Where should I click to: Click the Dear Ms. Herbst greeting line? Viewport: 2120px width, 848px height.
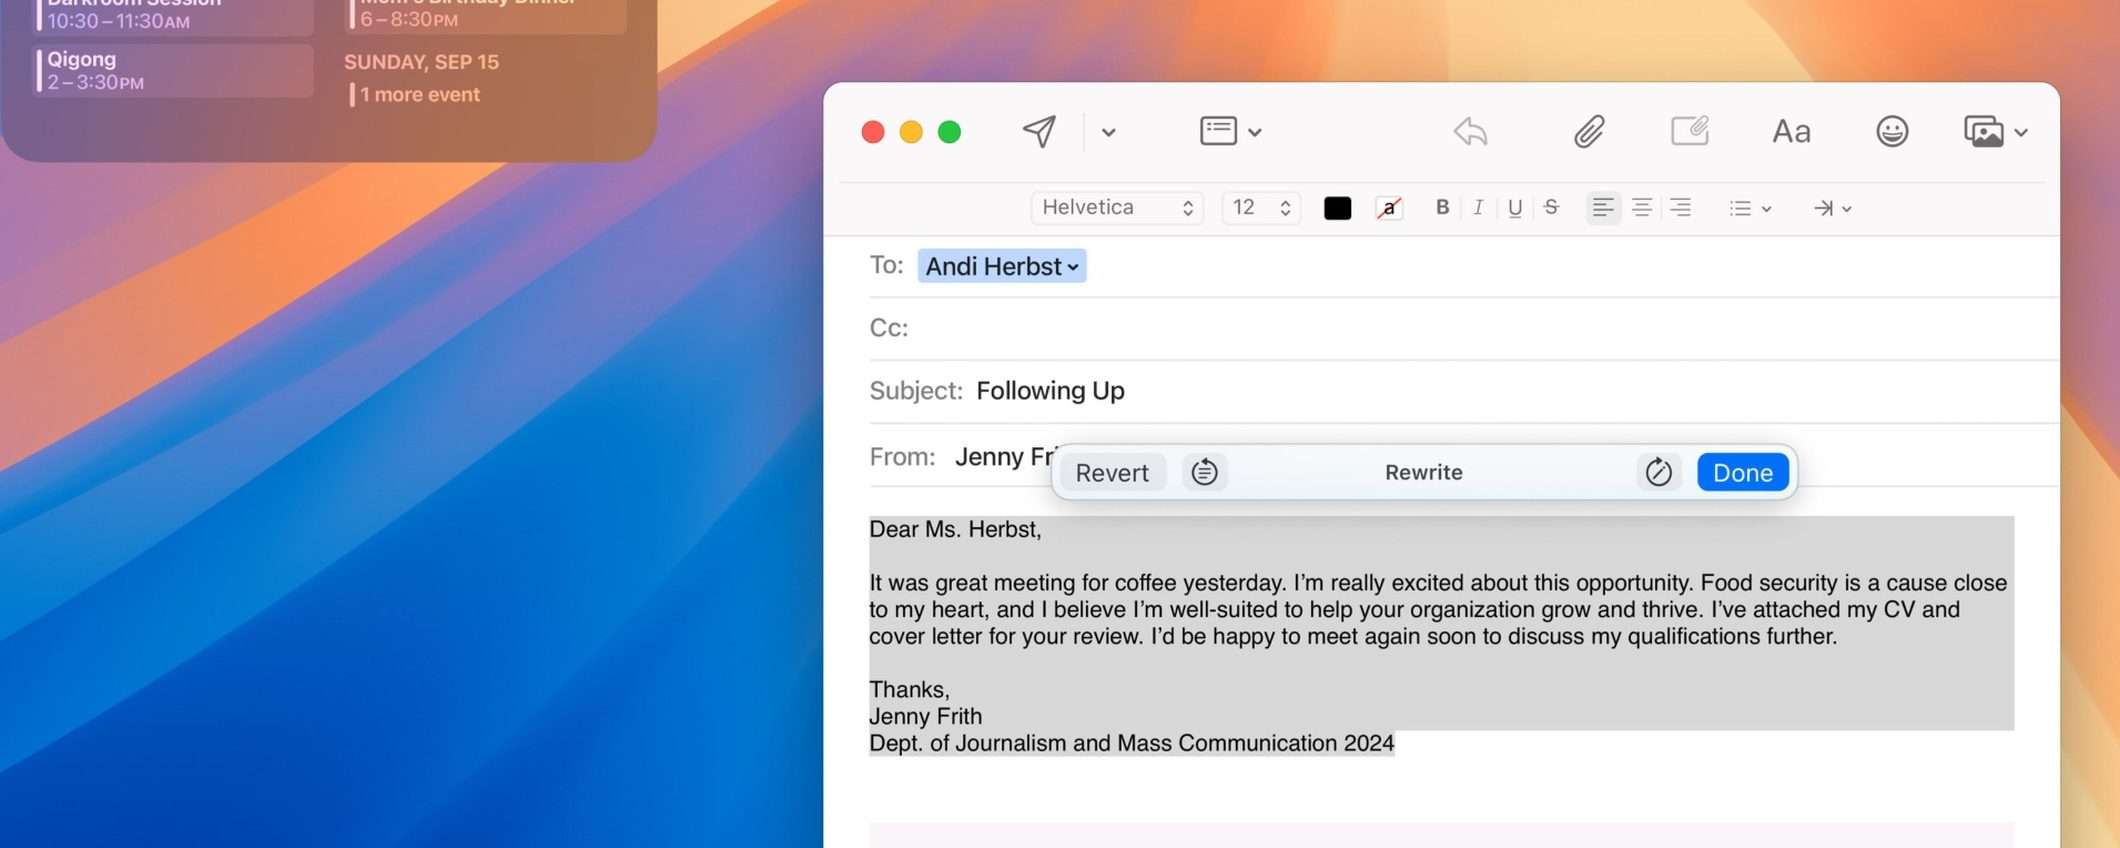(x=955, y=529)
